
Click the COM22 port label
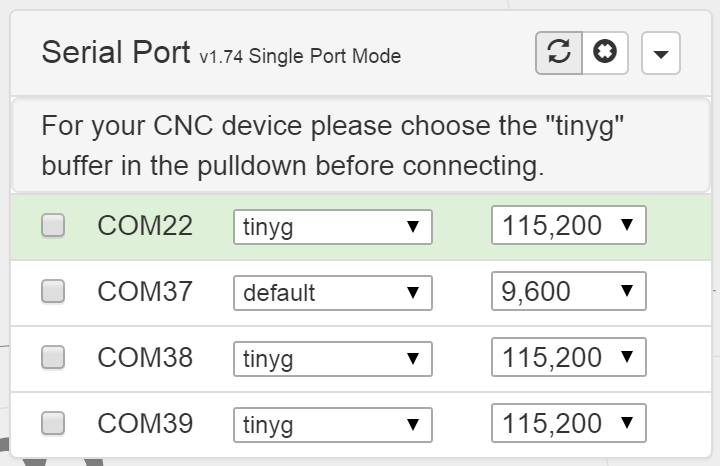coord(145,226)
